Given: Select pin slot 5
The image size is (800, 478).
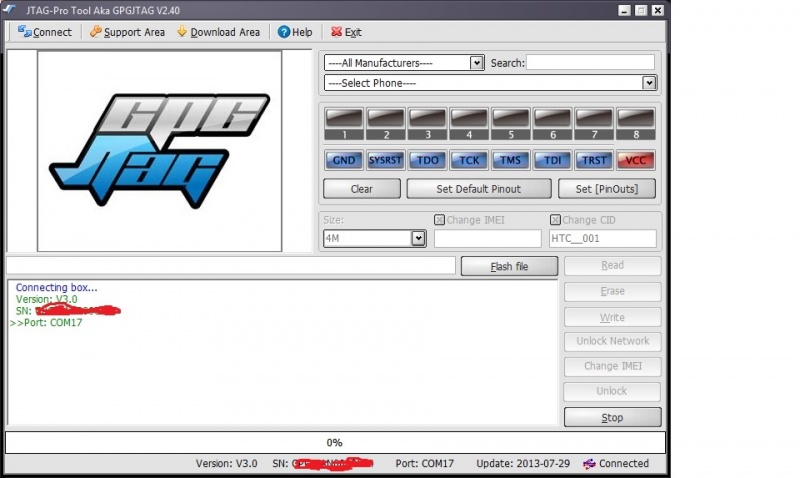Looking at the screenshot, I should point(511,124).
